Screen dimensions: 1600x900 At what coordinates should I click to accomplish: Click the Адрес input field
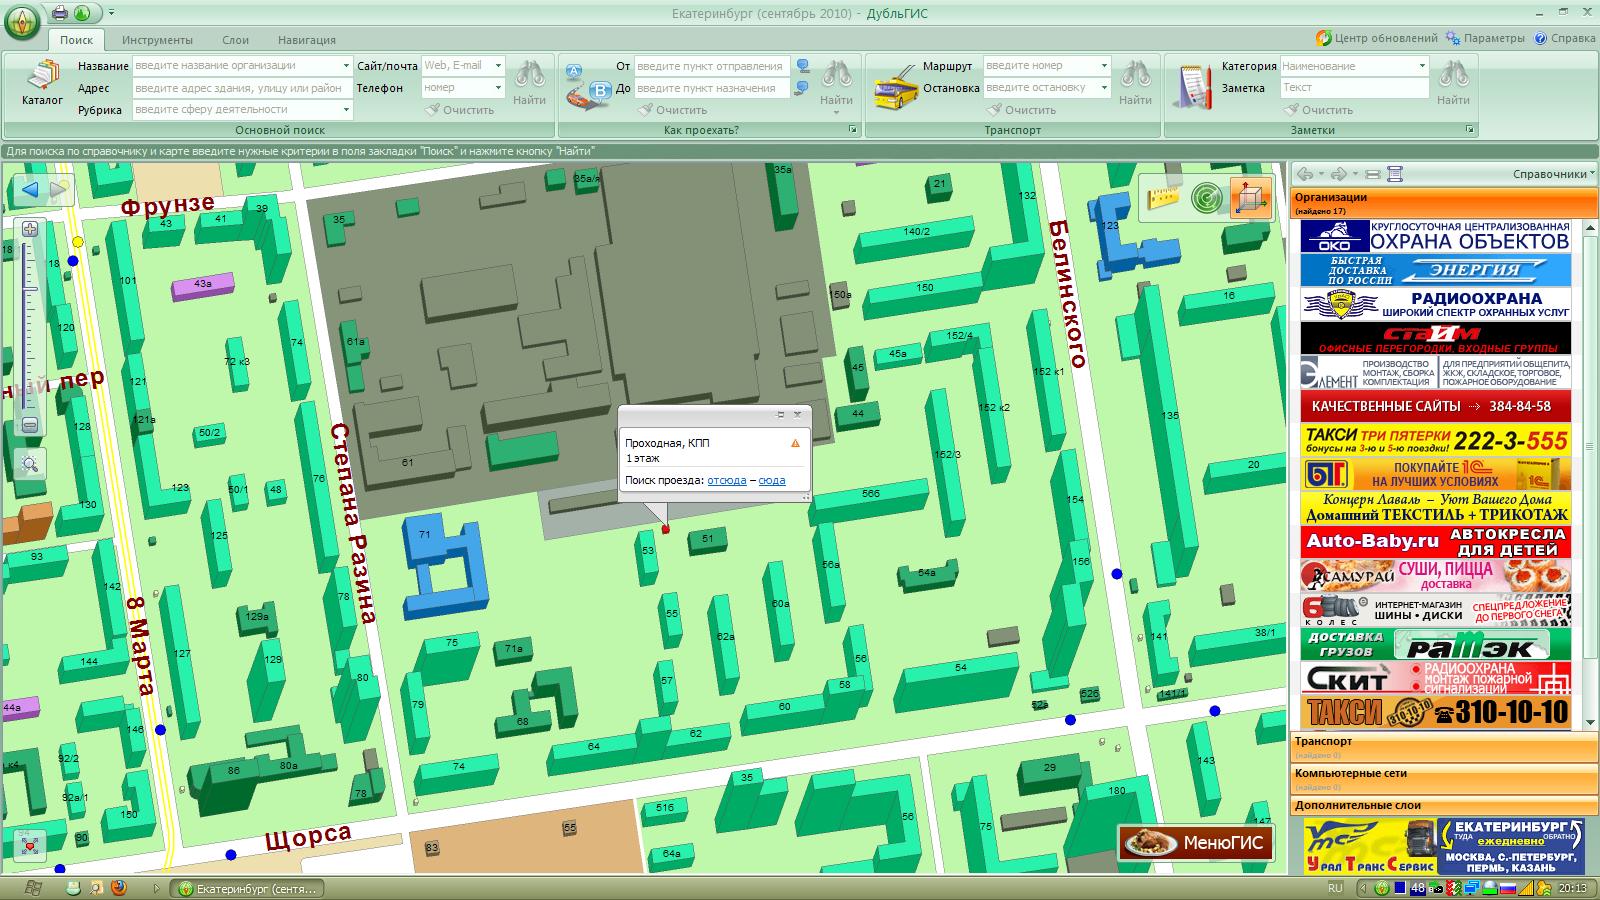(241, 88)
